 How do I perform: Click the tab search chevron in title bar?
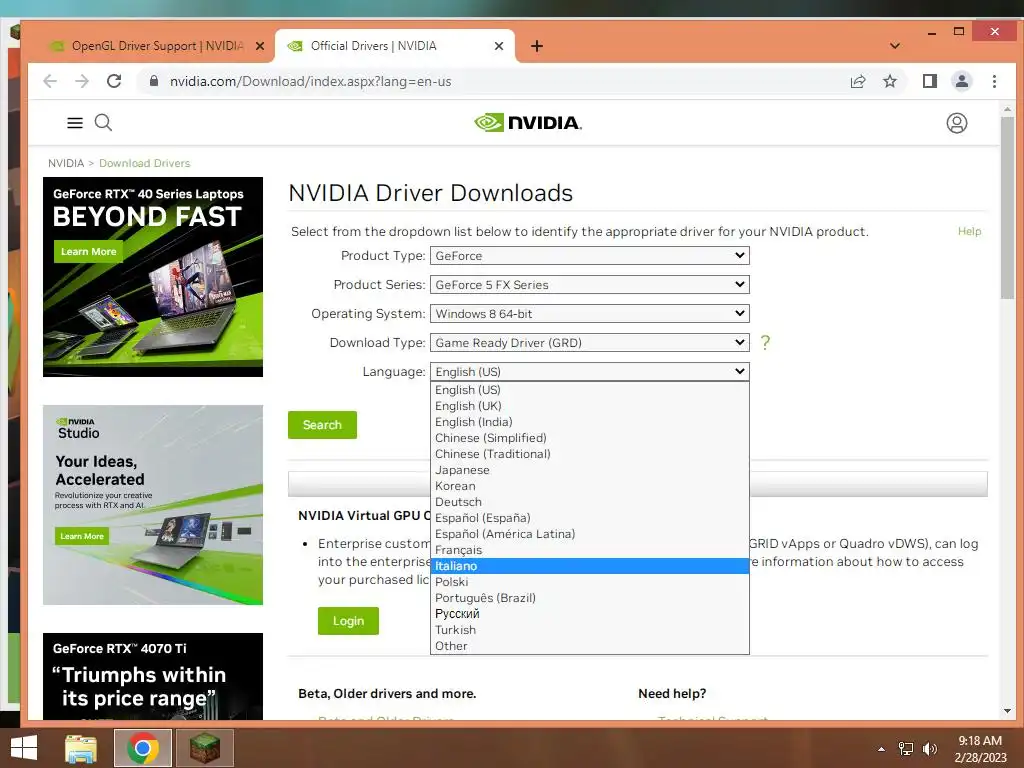click(895, 46)
